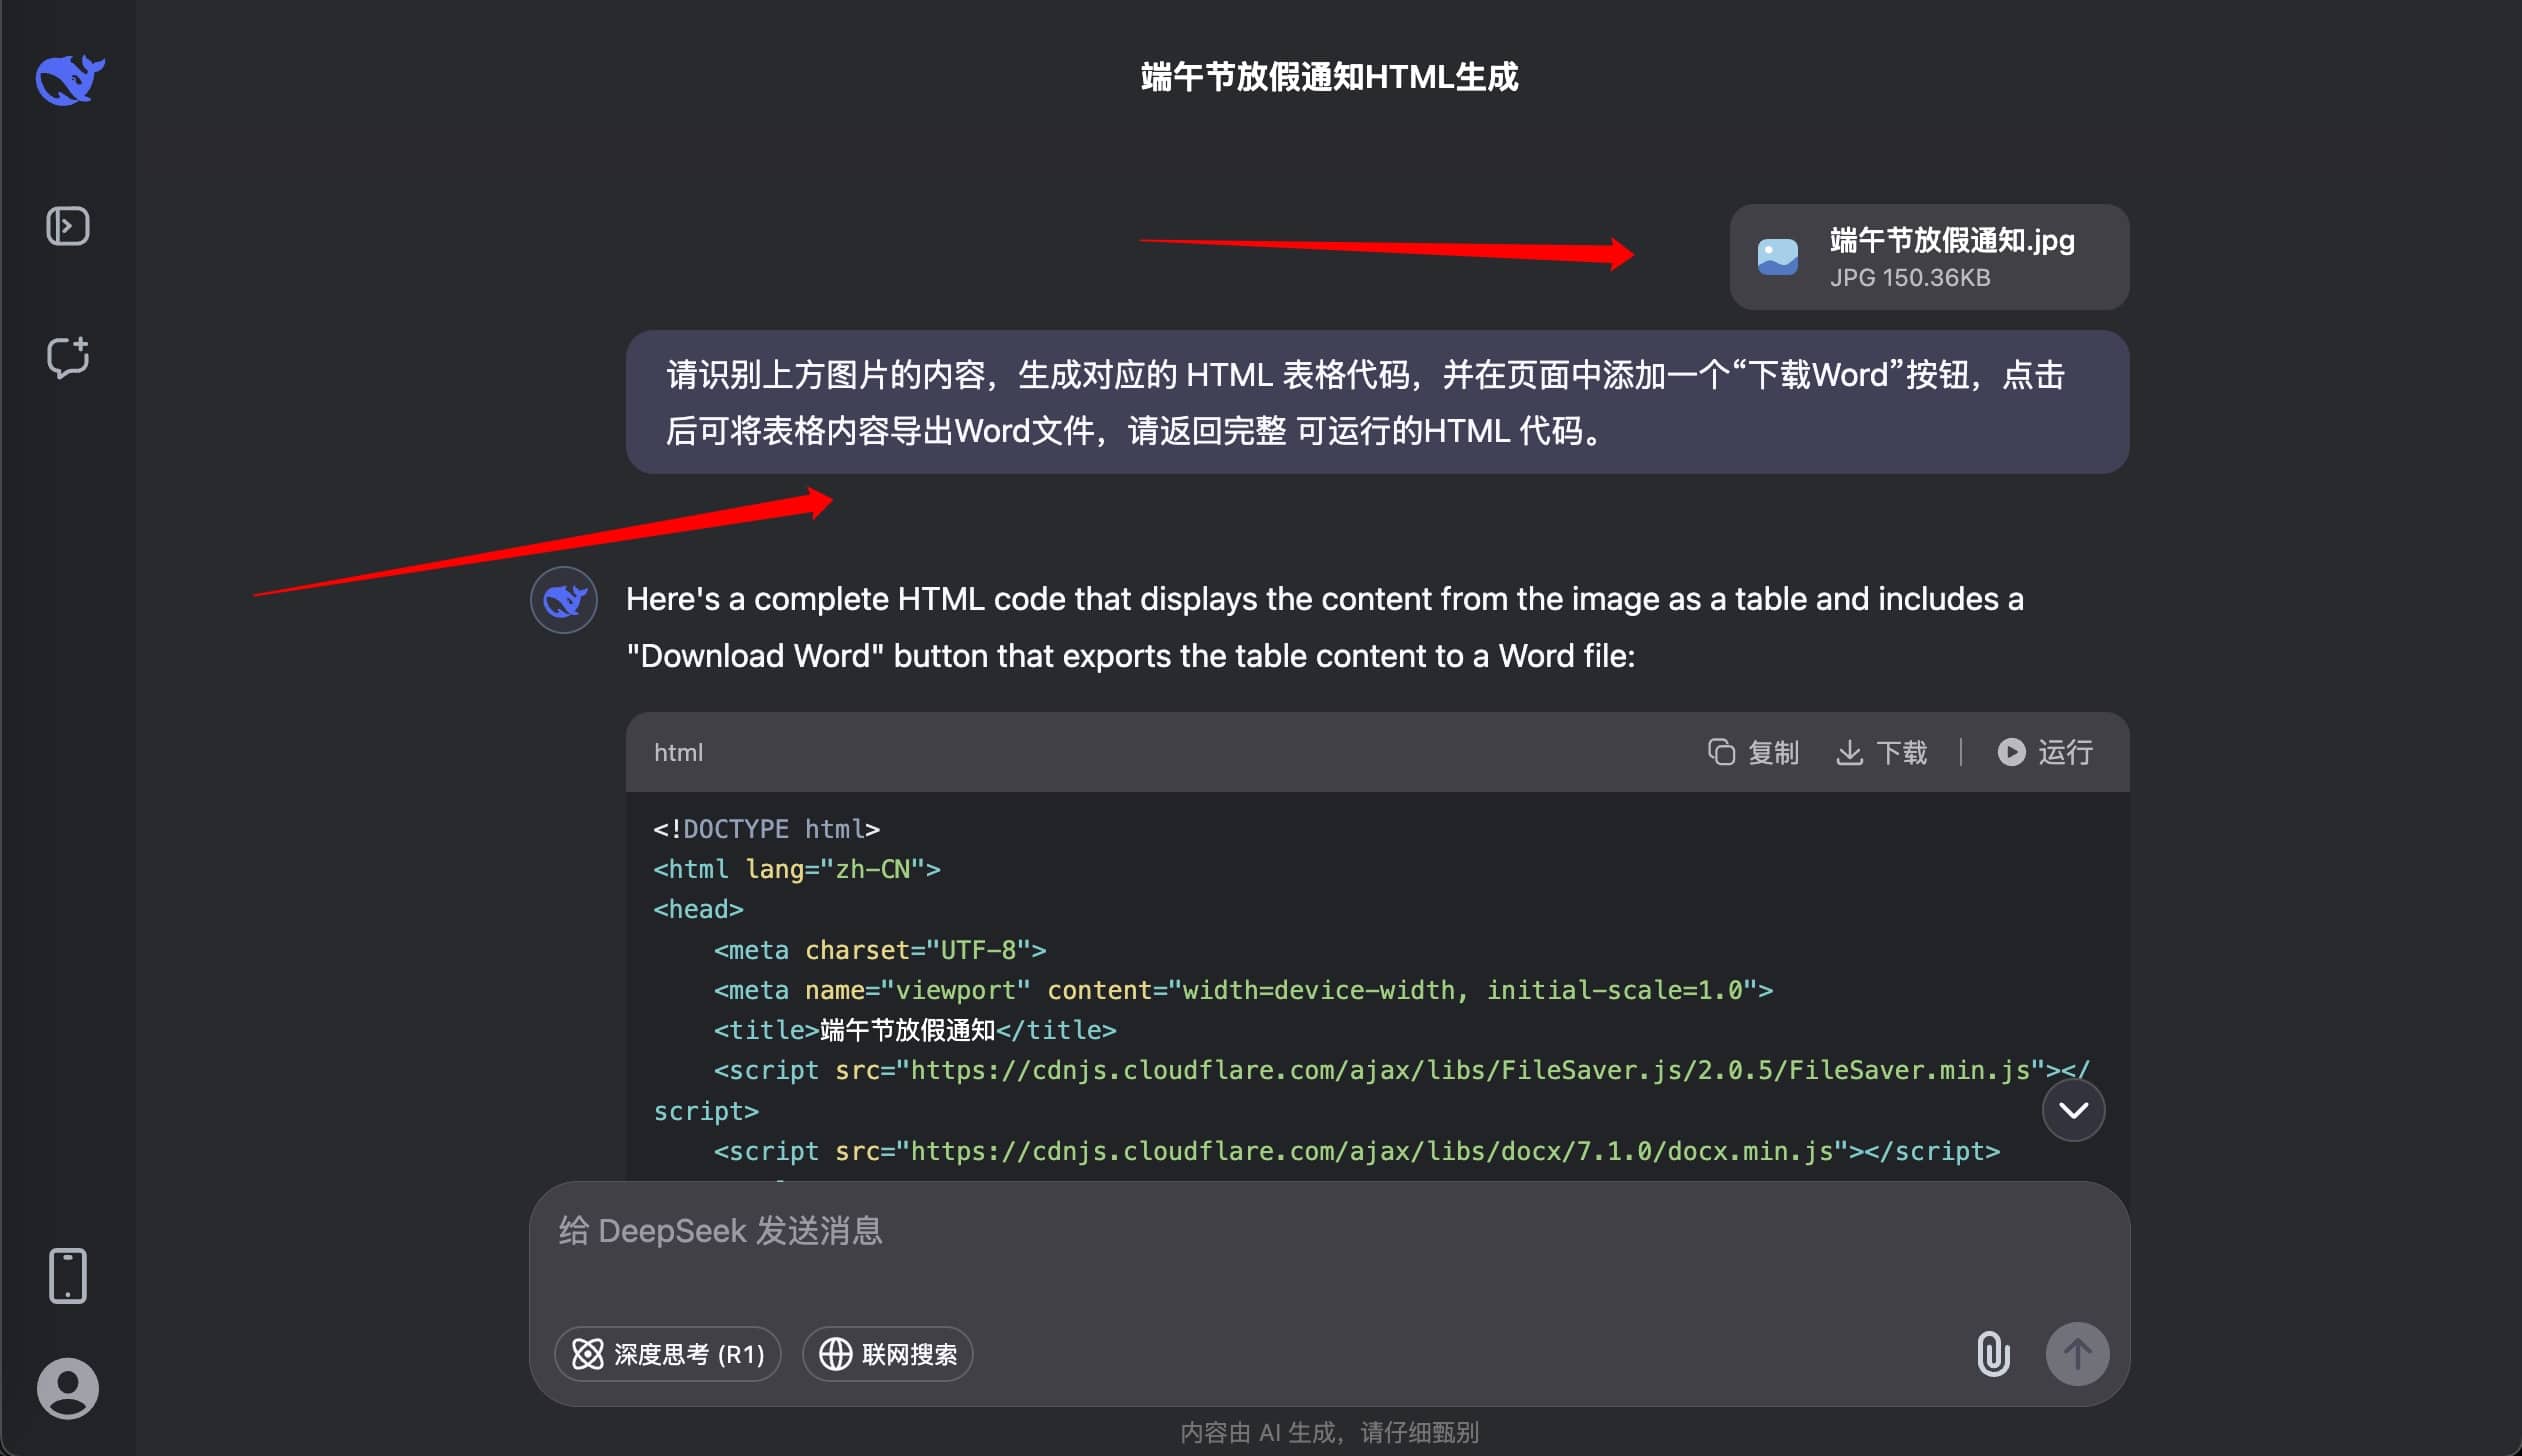Screen dimensions: 2522x1456
Task: Open the user profile avatar
Action: click(68, 1388)
